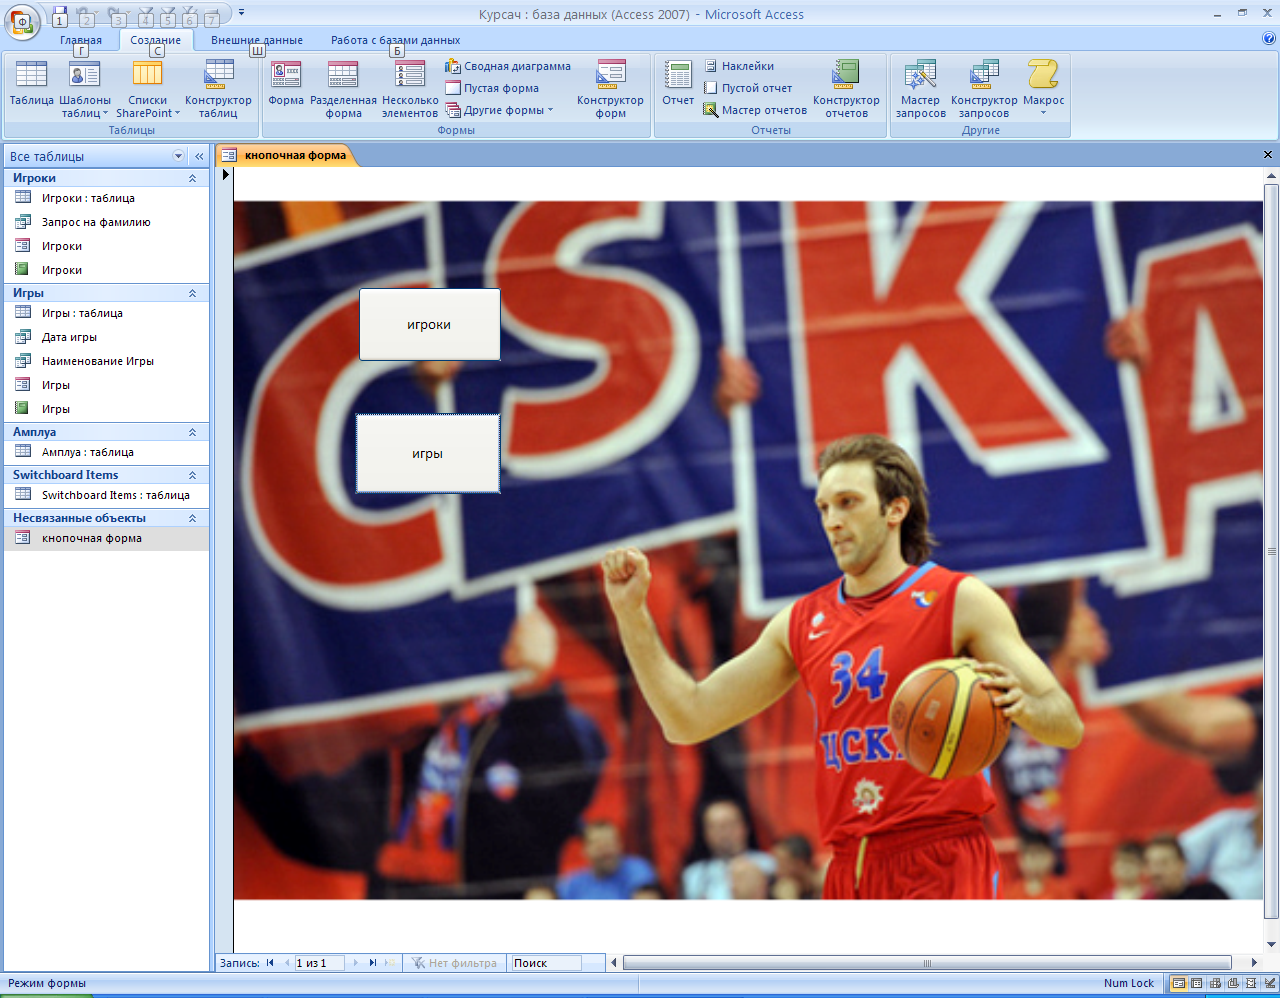1280x998 pixels.
Task: Select Игроки : таблица in navigation pane
Action: [107, 198]
